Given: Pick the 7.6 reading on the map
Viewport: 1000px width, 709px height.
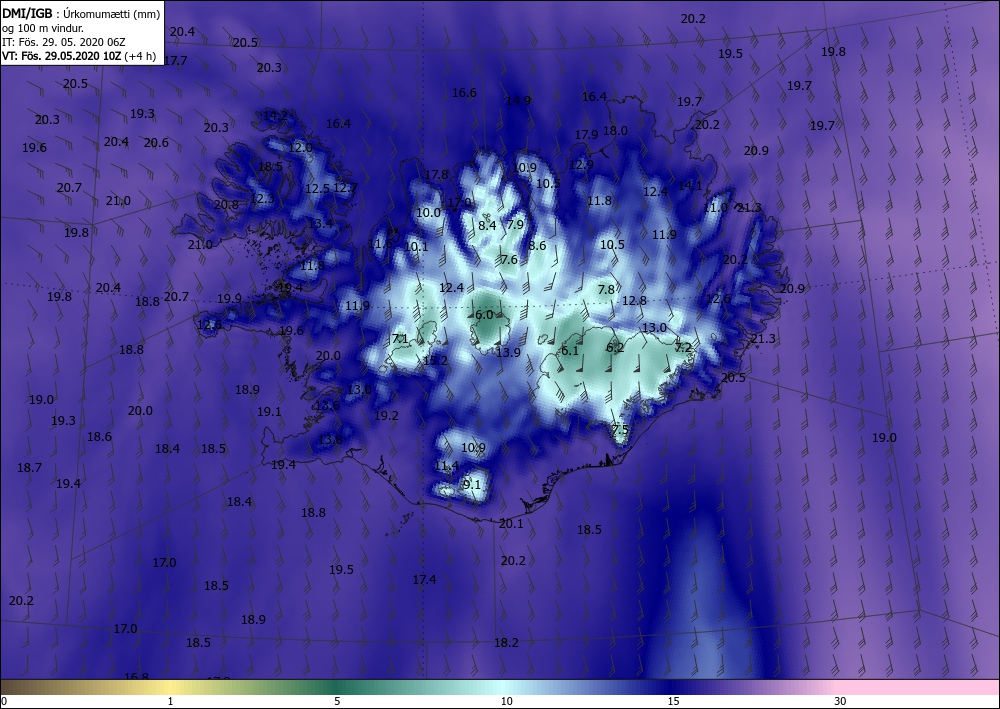Looking at the screenshot, I should (x=509, y=259).
